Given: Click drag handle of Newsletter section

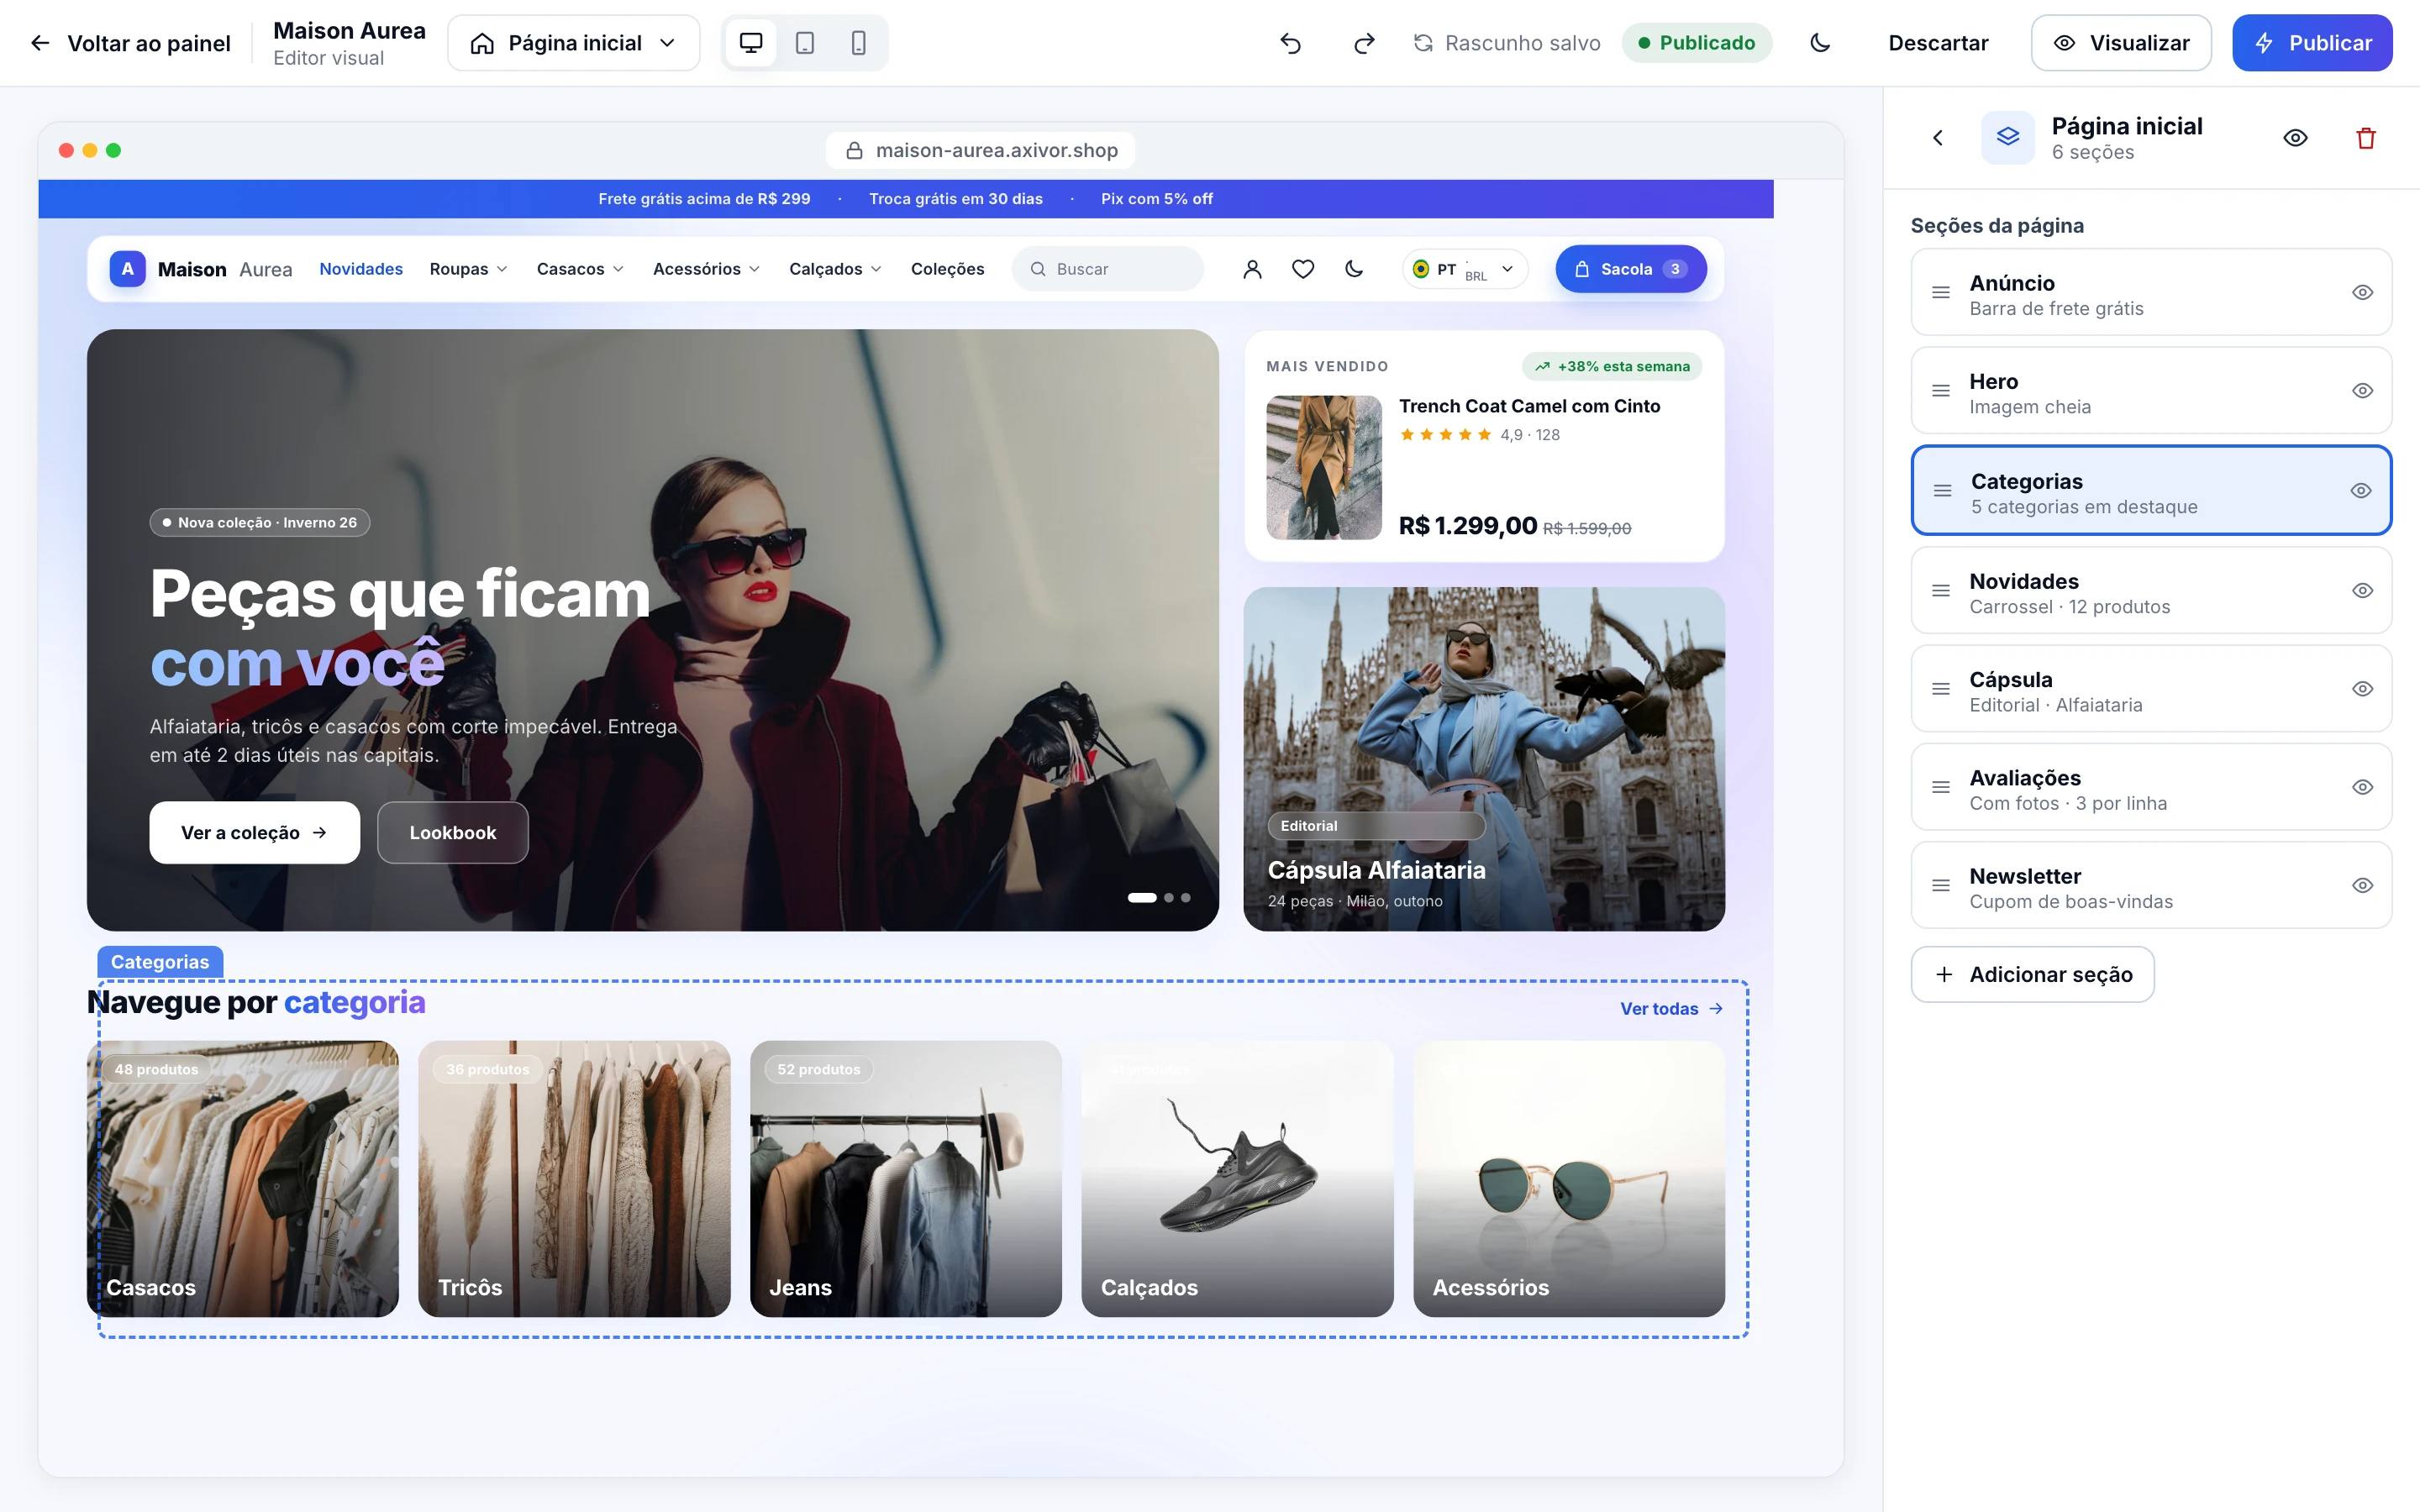Looking at the screenshot, I should 1941,885.
